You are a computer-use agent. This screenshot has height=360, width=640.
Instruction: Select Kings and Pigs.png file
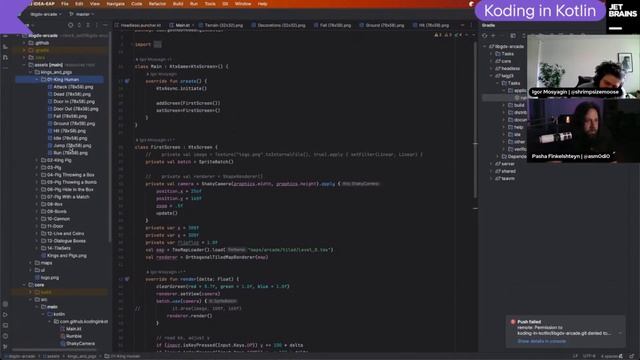coord(64,256)
